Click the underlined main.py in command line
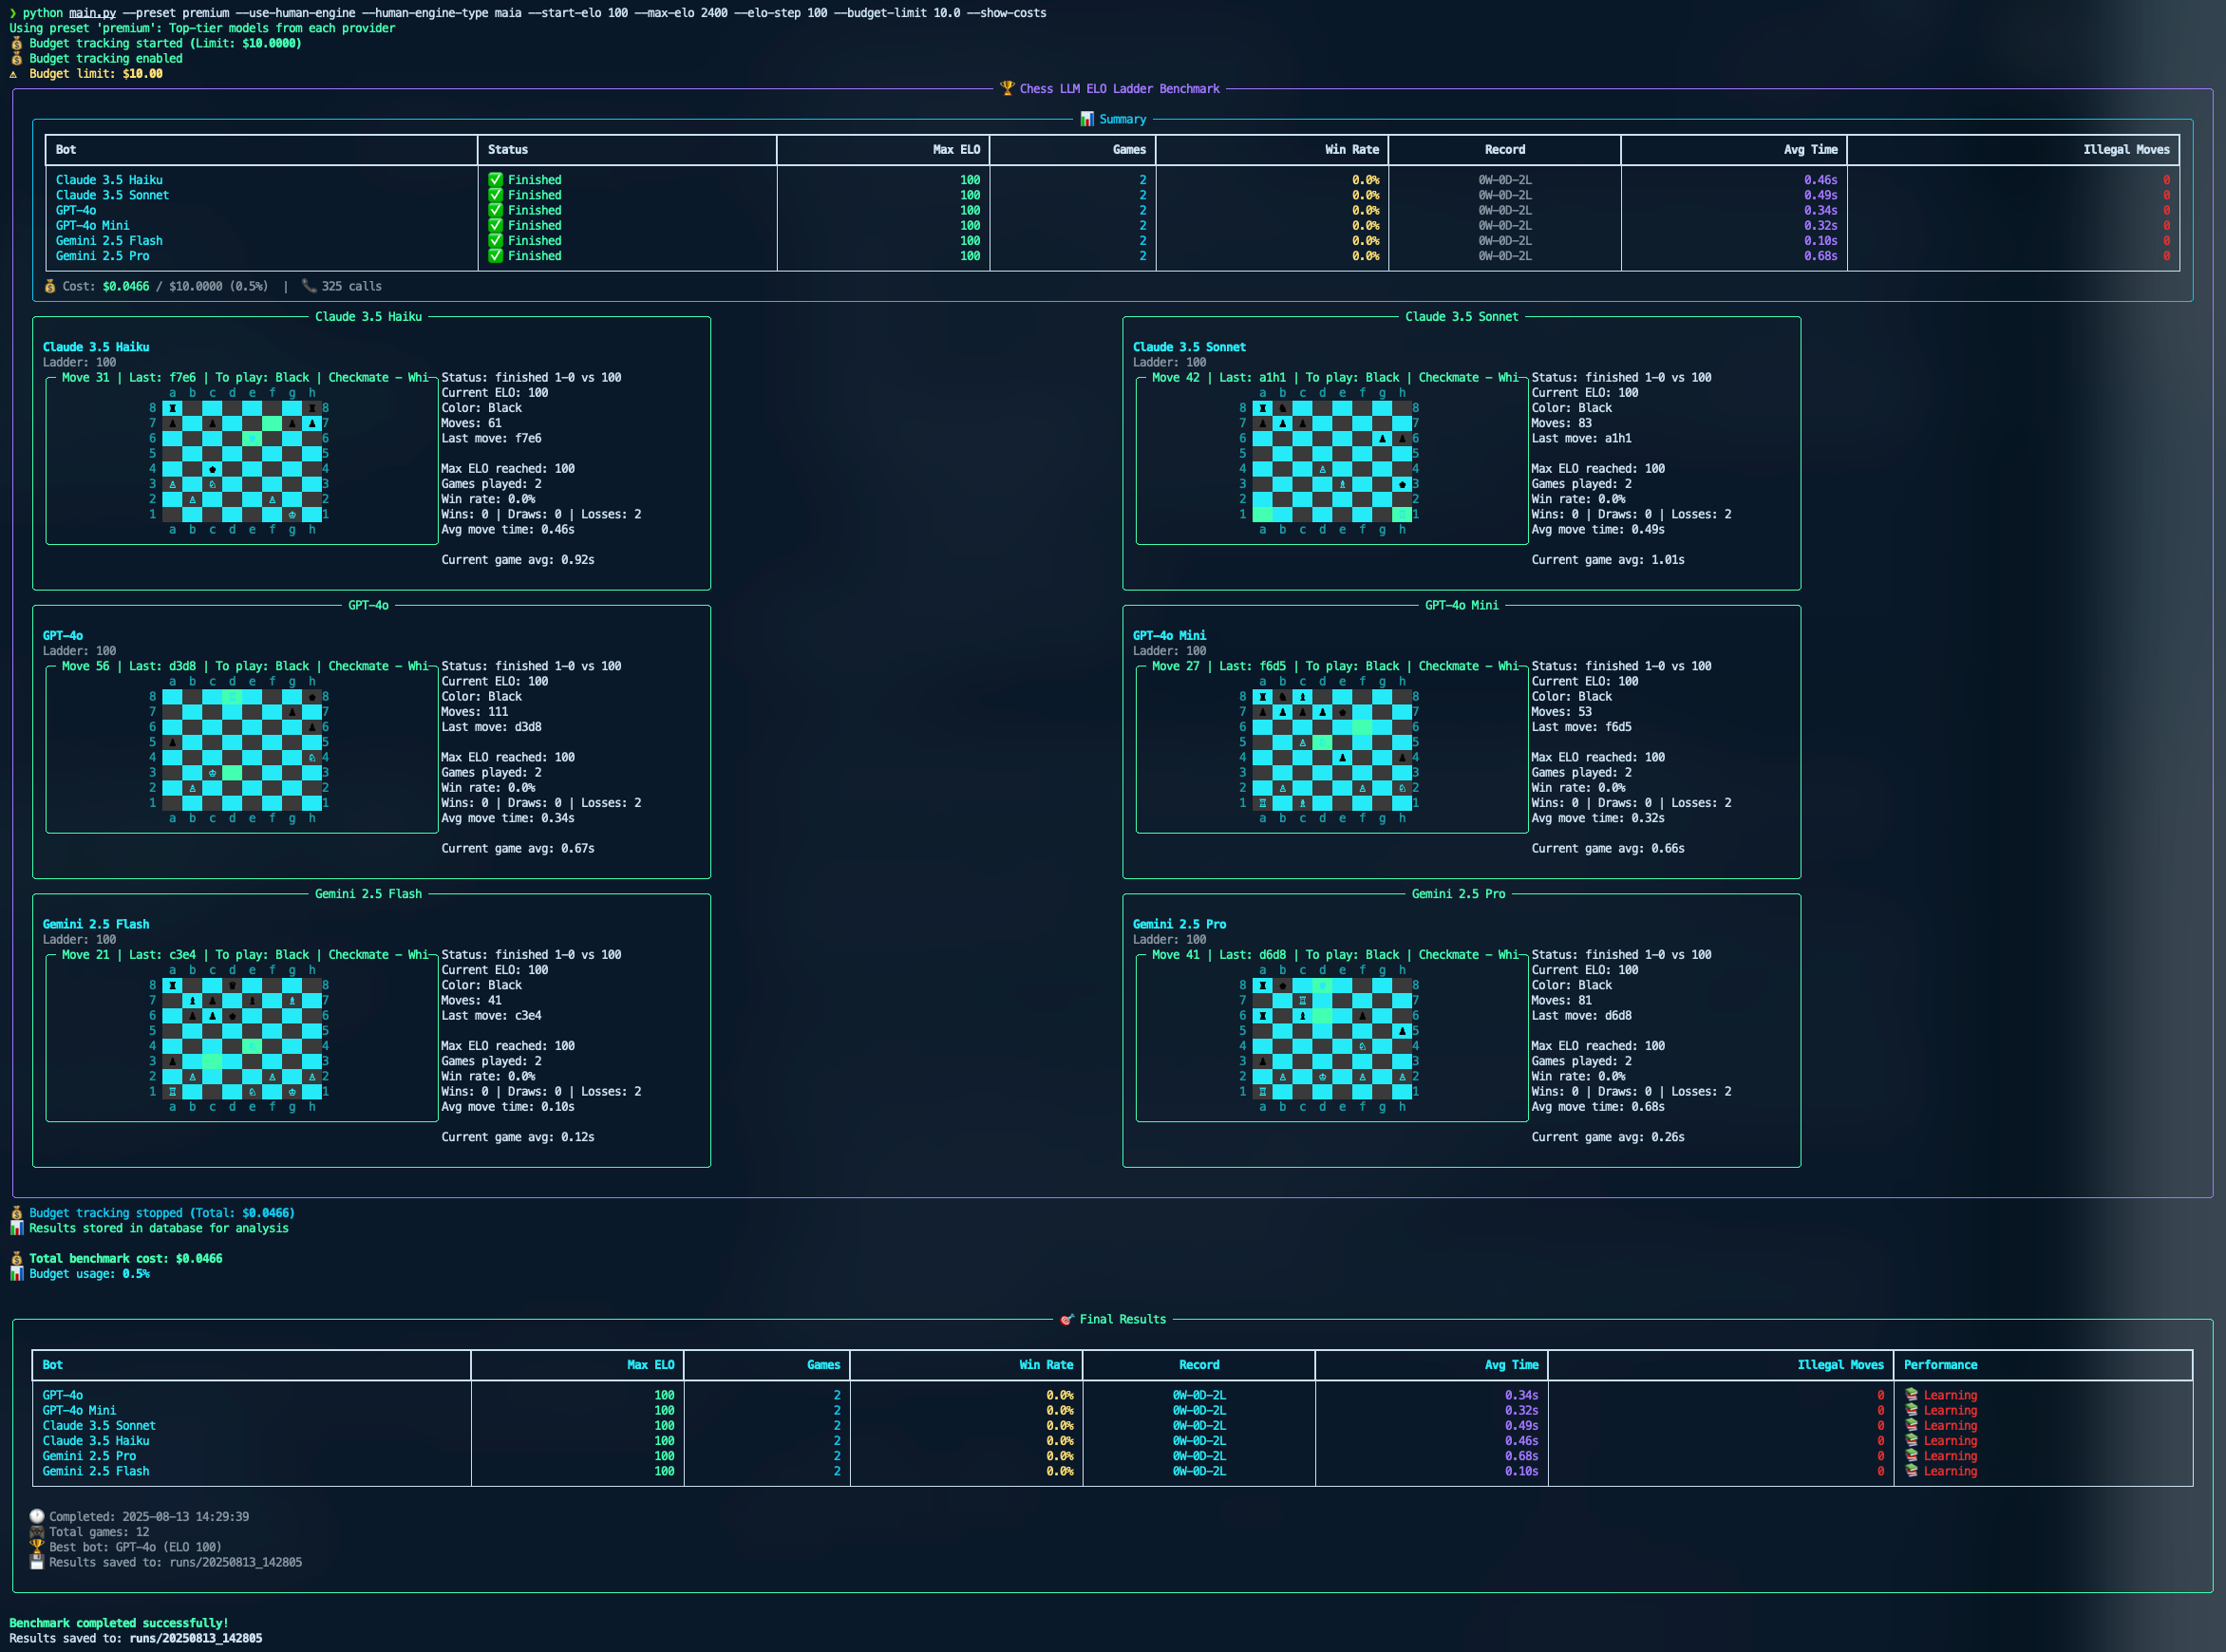 (x=92, y=13)
